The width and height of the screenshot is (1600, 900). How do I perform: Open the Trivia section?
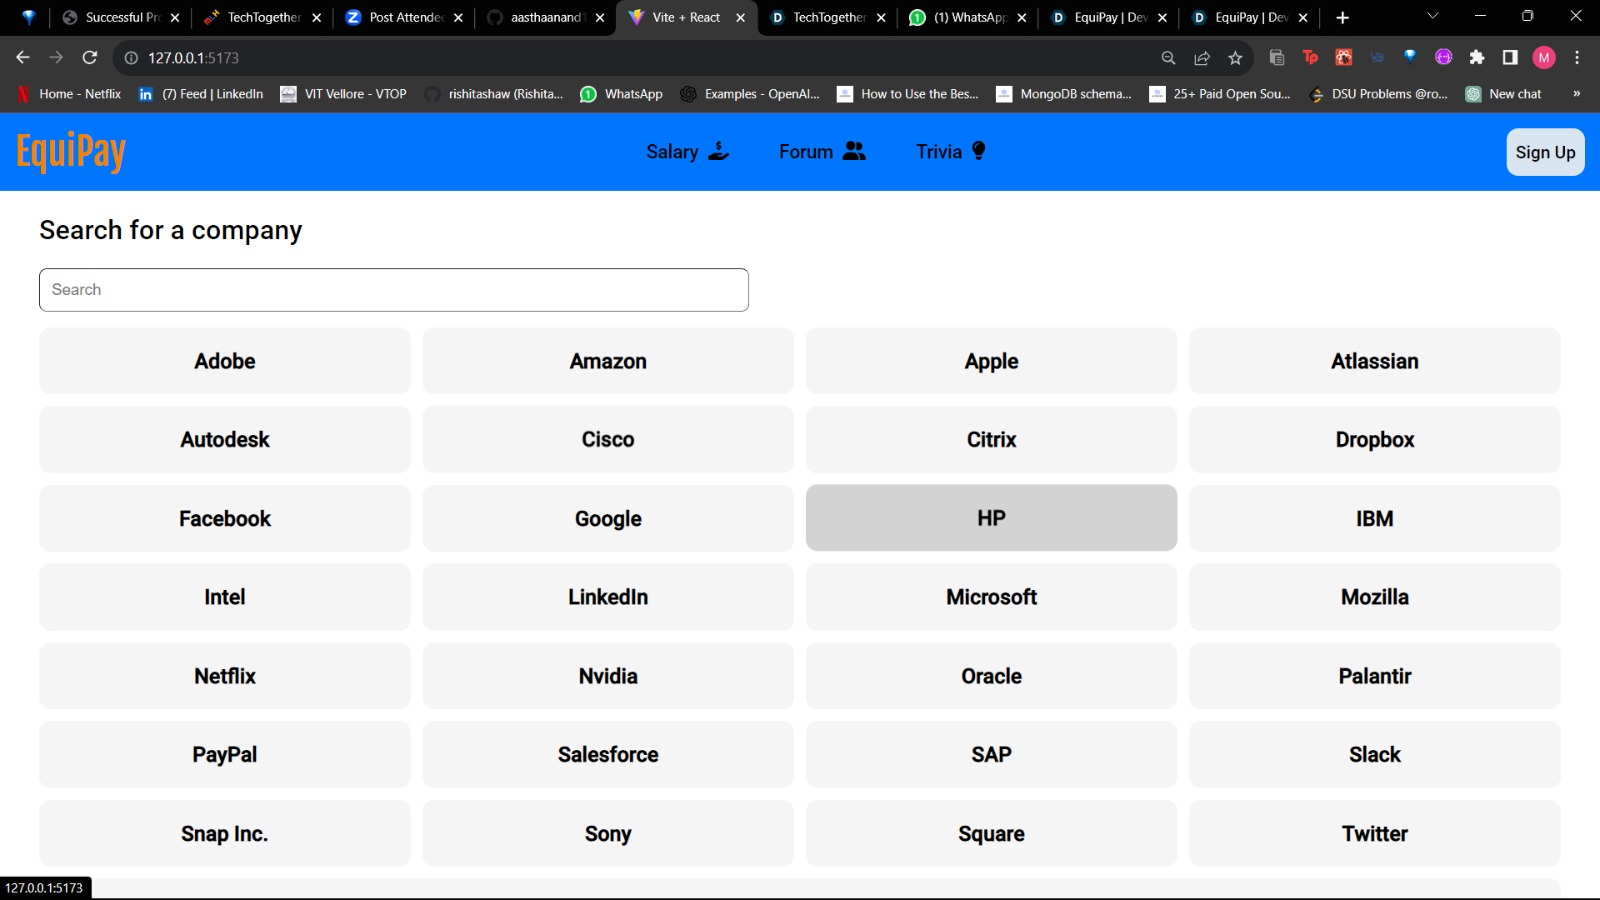click(x=951, y=152)
